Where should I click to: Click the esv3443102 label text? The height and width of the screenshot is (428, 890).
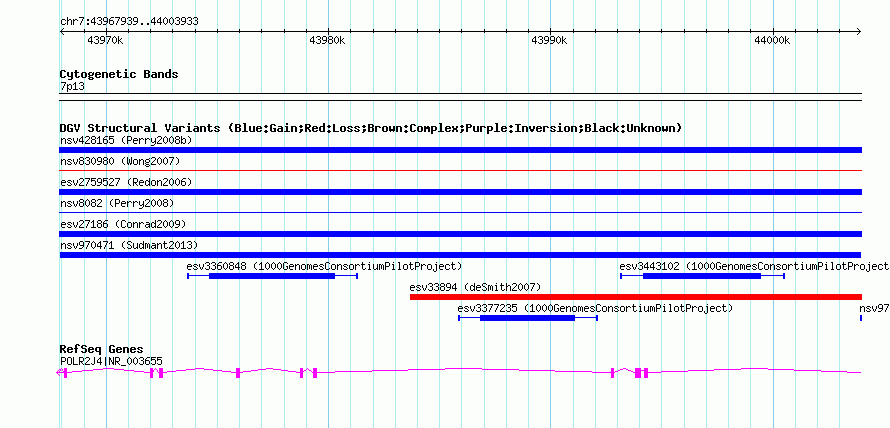tap(754, 266)
